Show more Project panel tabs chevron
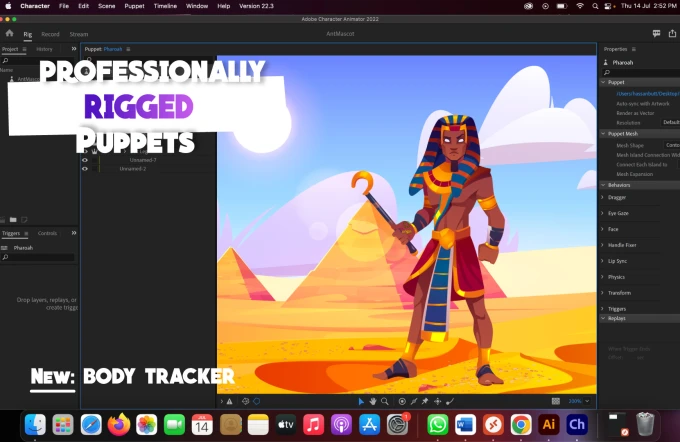This screenshot has width=680, height=442. (74, 49)
